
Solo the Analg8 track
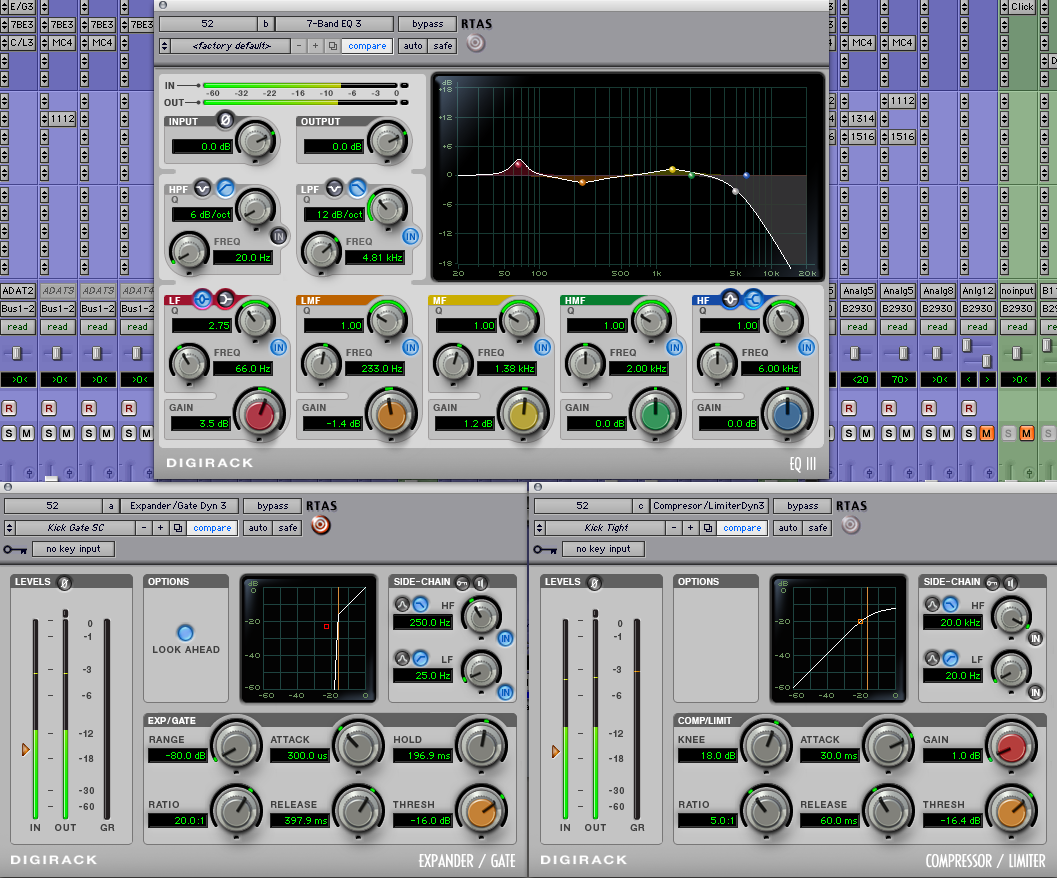[929, 434]
